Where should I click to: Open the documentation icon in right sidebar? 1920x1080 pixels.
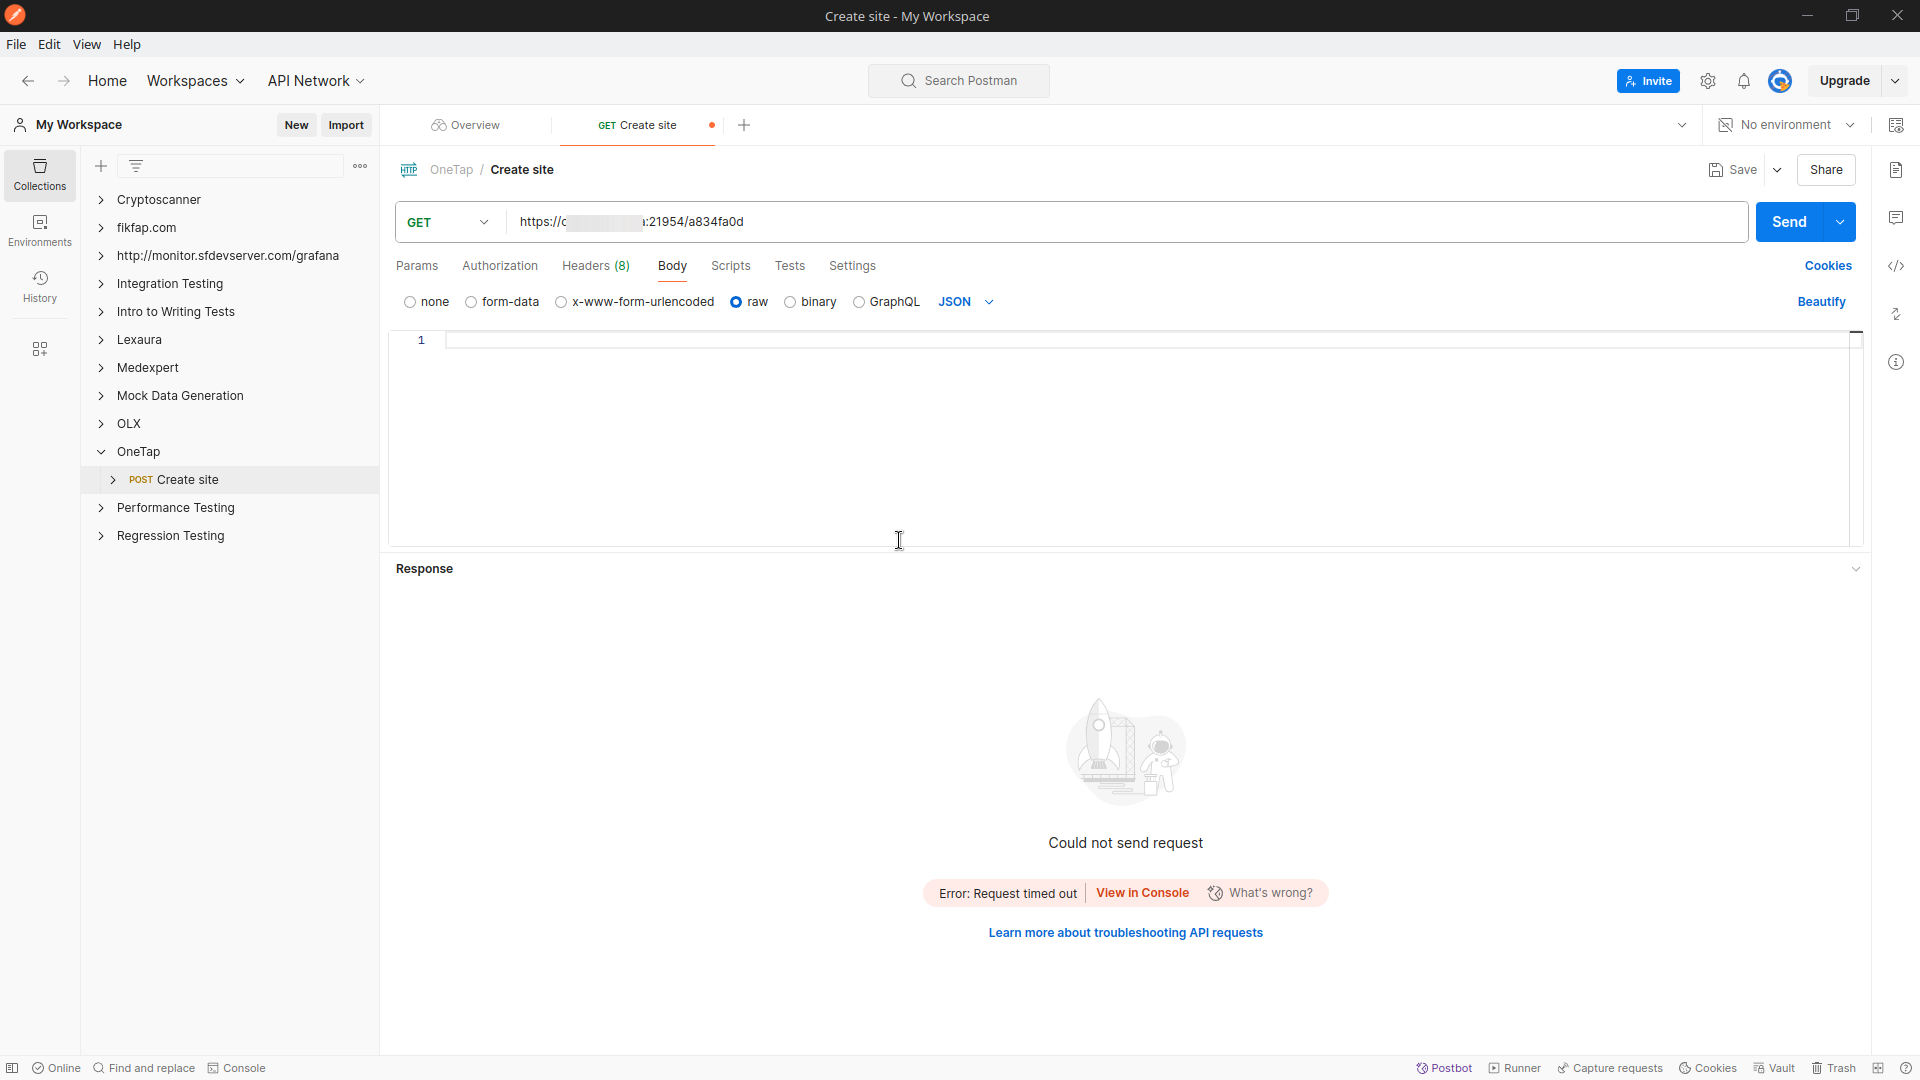[x=1896, y=170]
